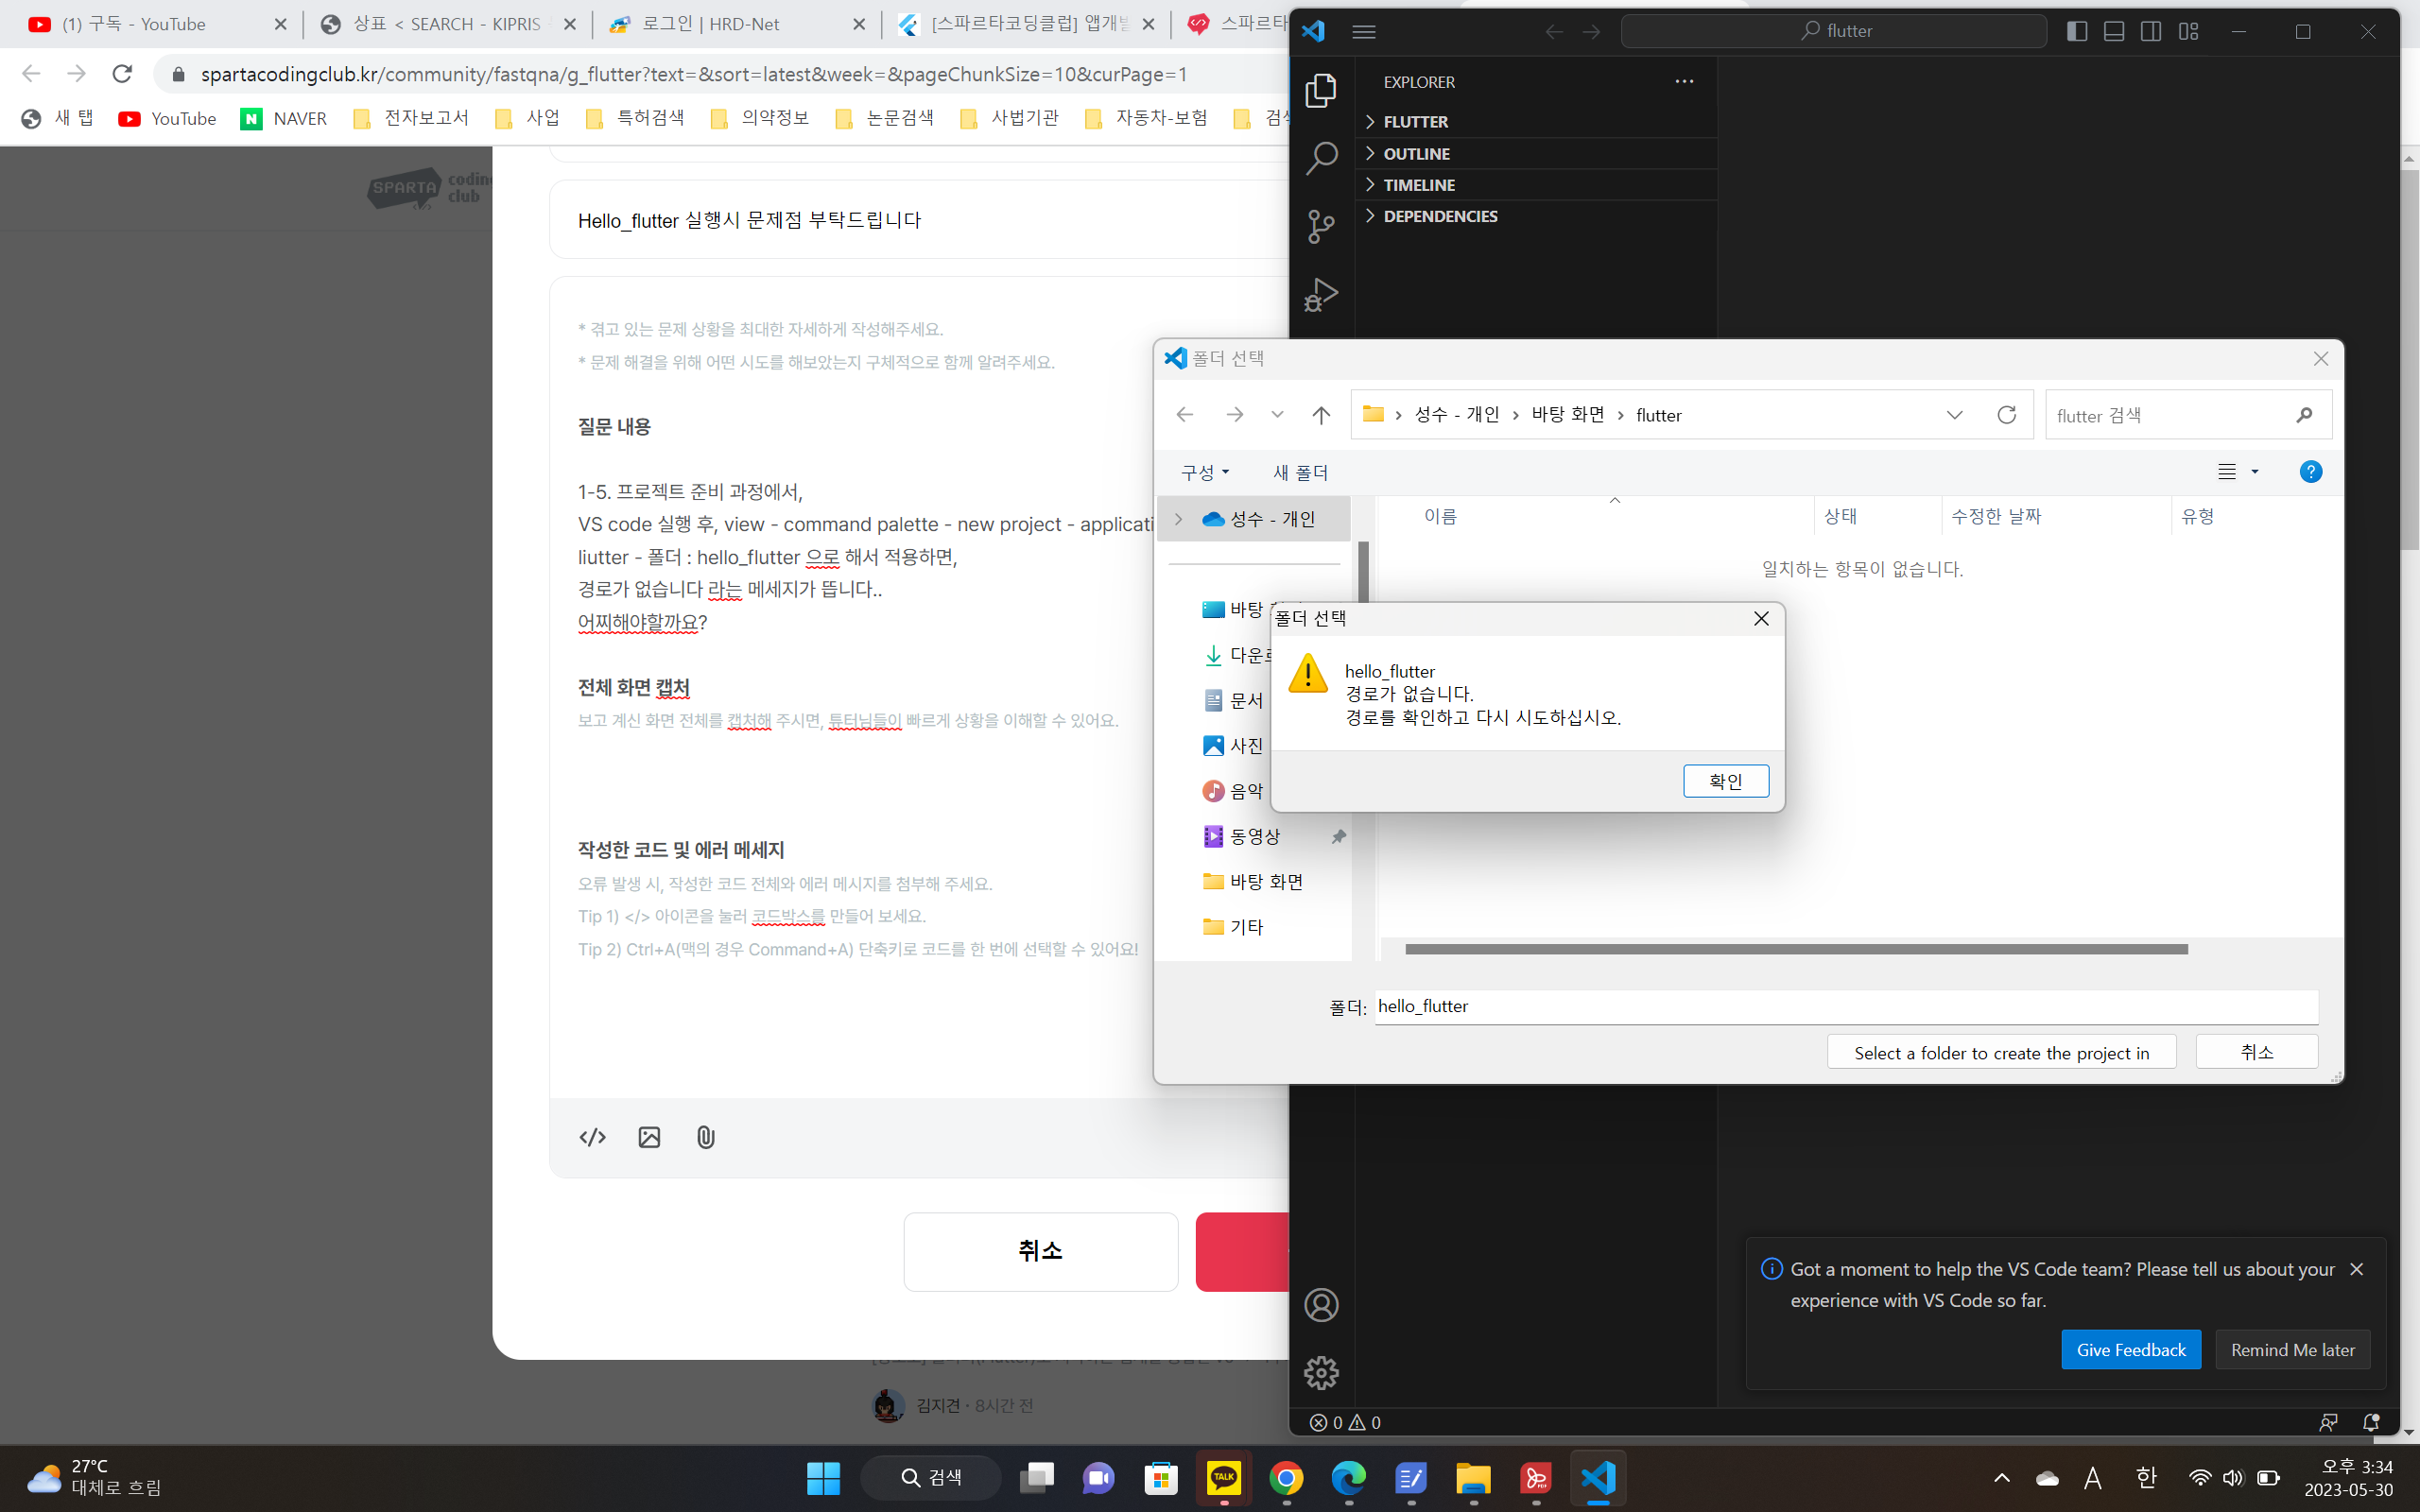
Task: Click 바탕 화면 in the address breadcrumb
Action: pyautogui.click(x=1567, y=415)
